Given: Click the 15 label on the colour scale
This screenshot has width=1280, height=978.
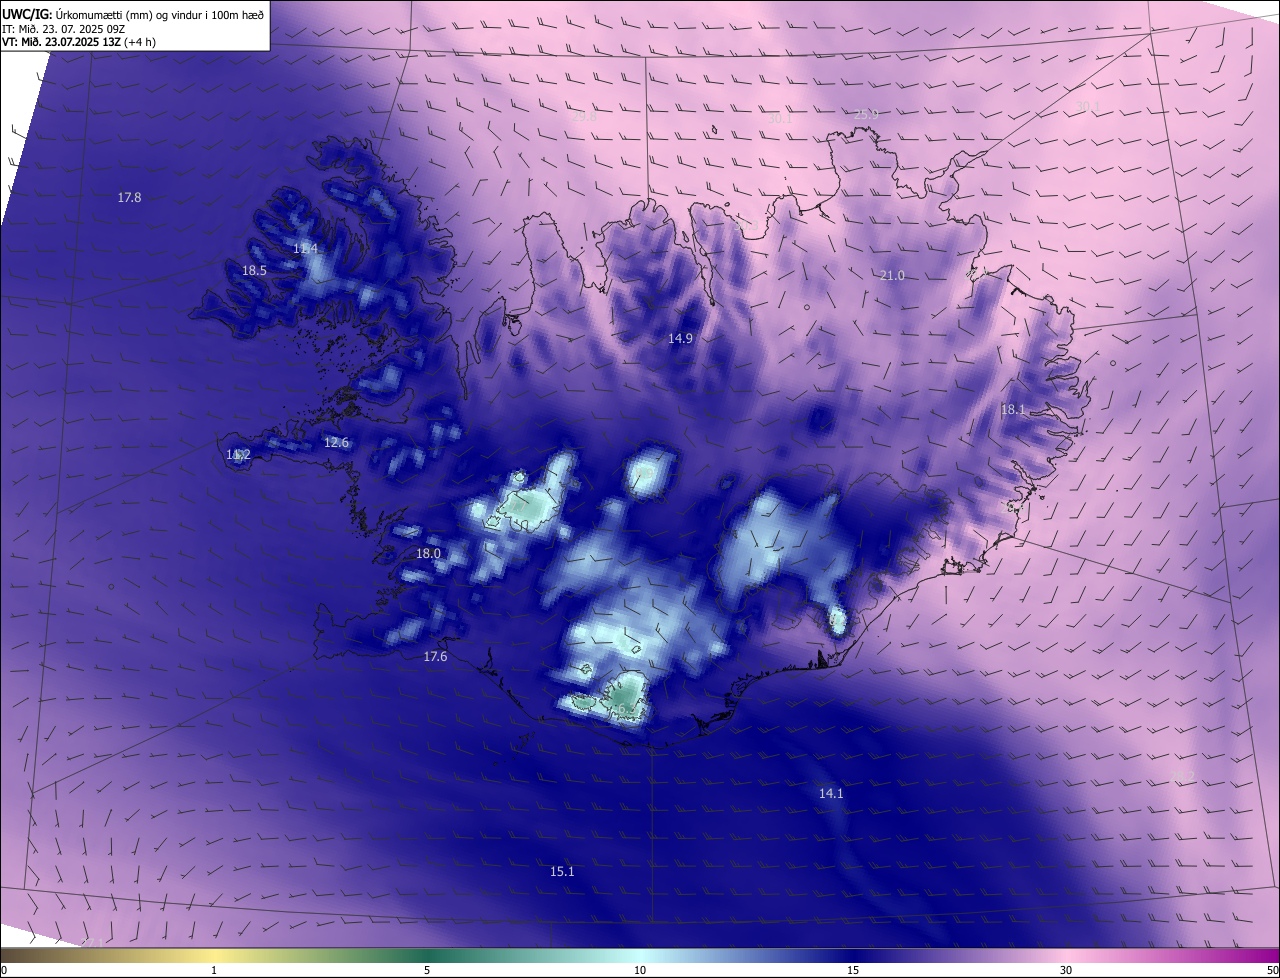Looking at the screenshot, I should tap(853, 970).
